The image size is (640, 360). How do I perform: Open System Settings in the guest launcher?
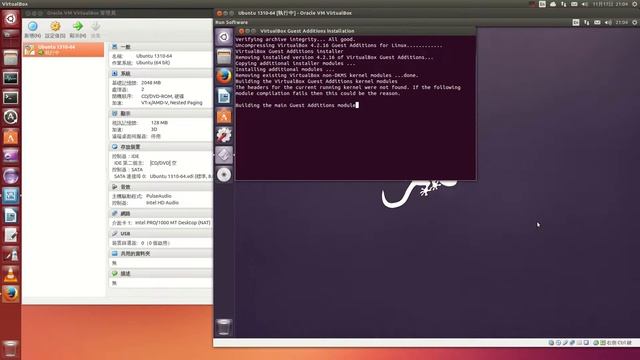click(x=224, y=135)
